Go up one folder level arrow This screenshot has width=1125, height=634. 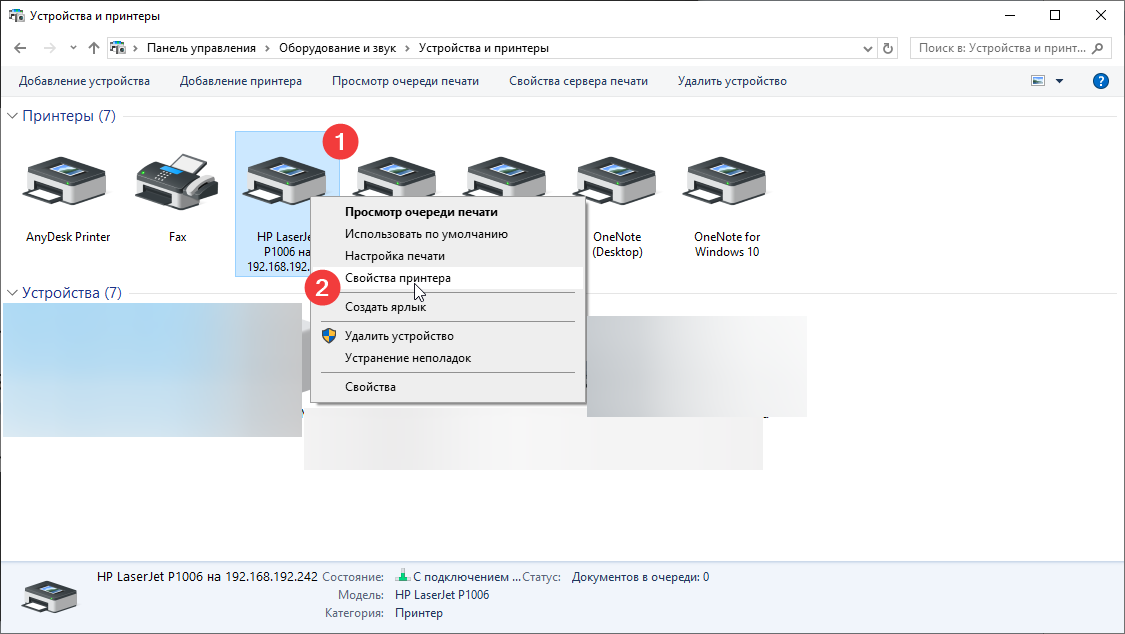tap(94, 48)
